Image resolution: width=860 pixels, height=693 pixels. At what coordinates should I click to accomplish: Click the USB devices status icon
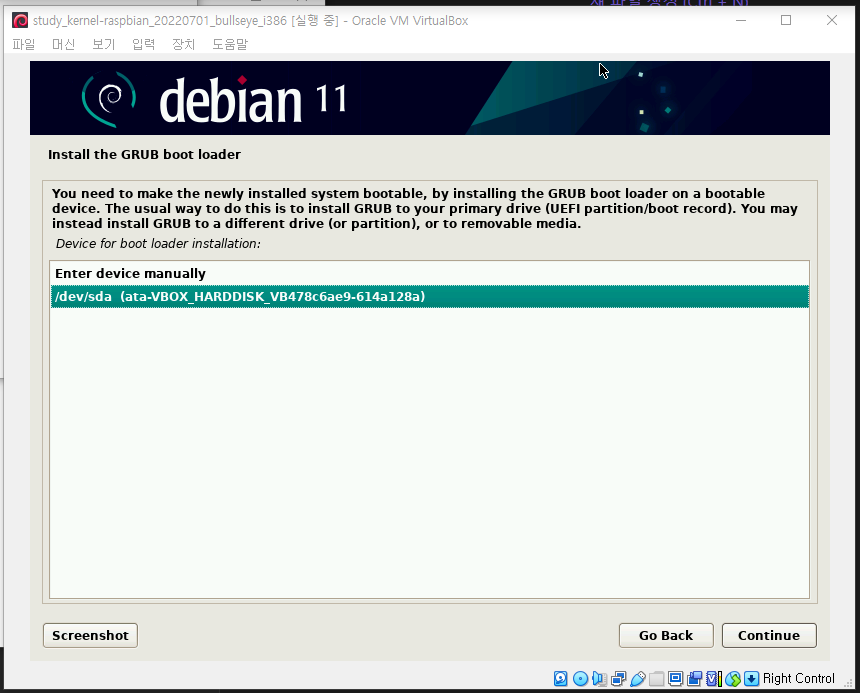637,679
